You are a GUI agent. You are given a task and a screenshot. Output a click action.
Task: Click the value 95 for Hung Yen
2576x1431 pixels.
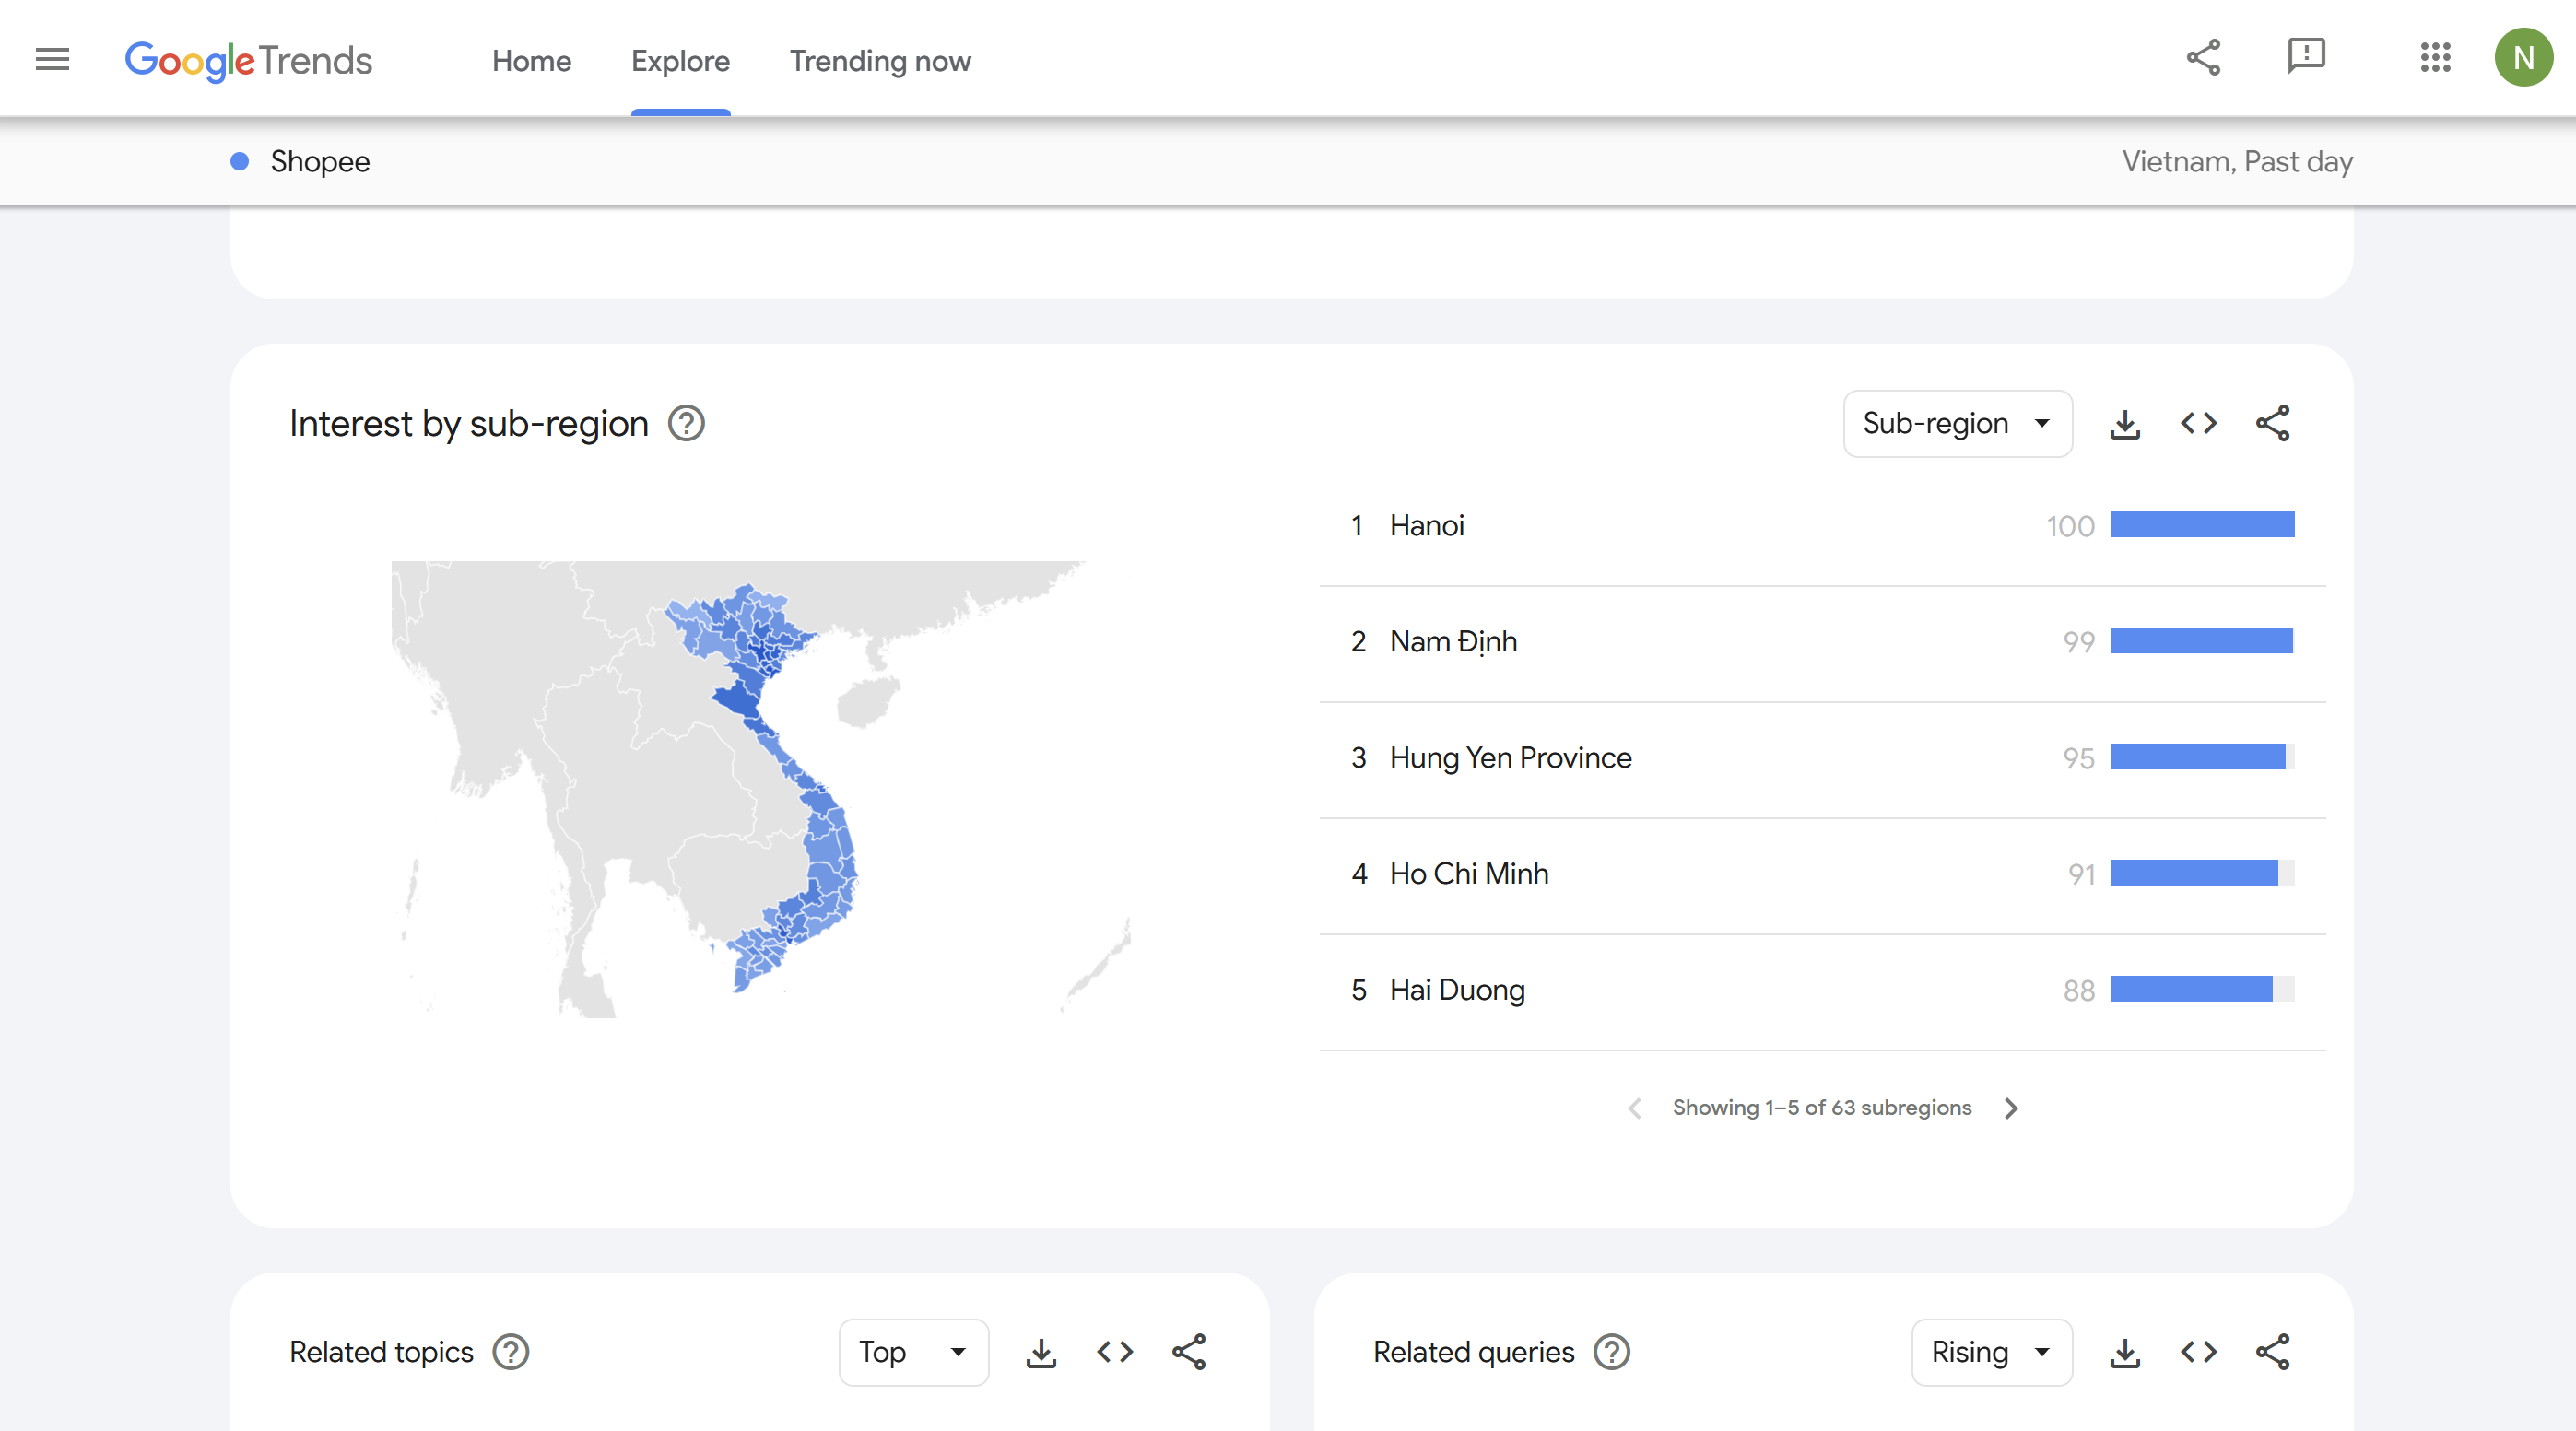pos(2078,758)
